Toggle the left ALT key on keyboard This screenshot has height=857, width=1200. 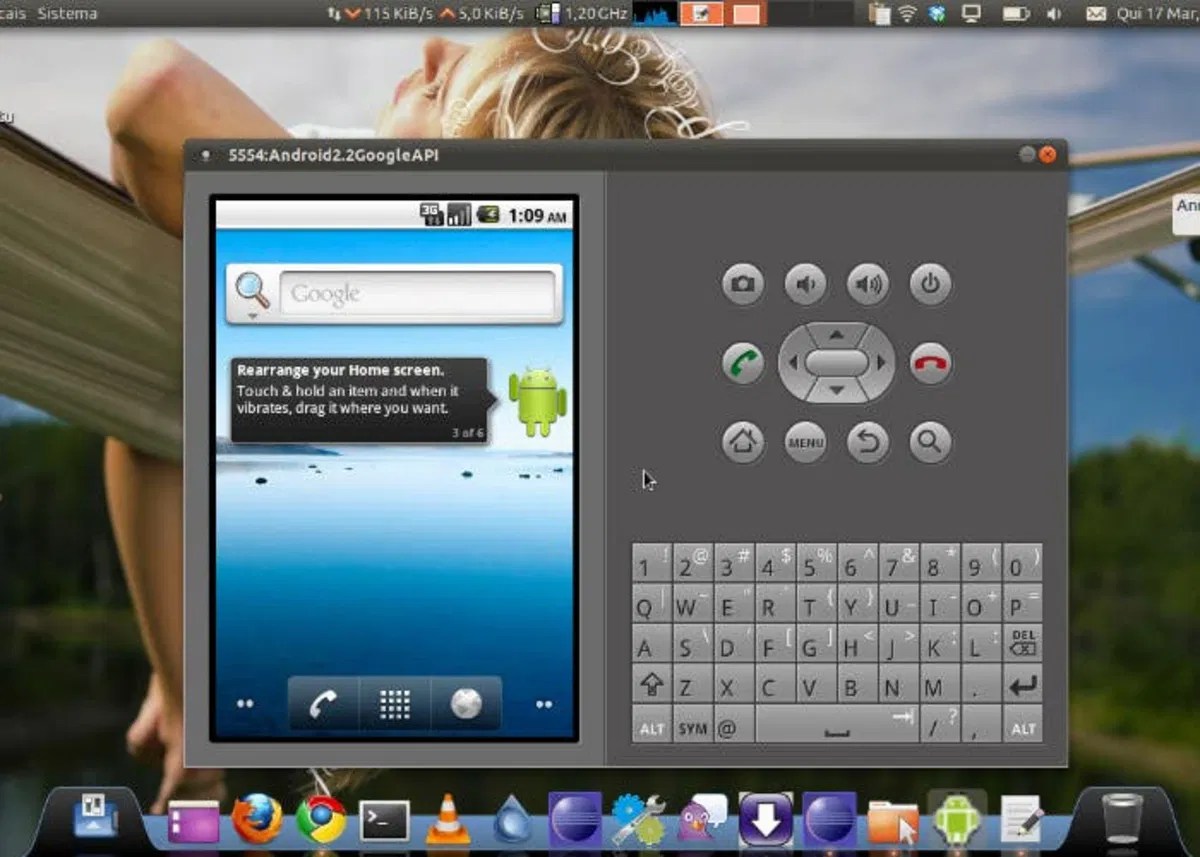coord(651,725)
